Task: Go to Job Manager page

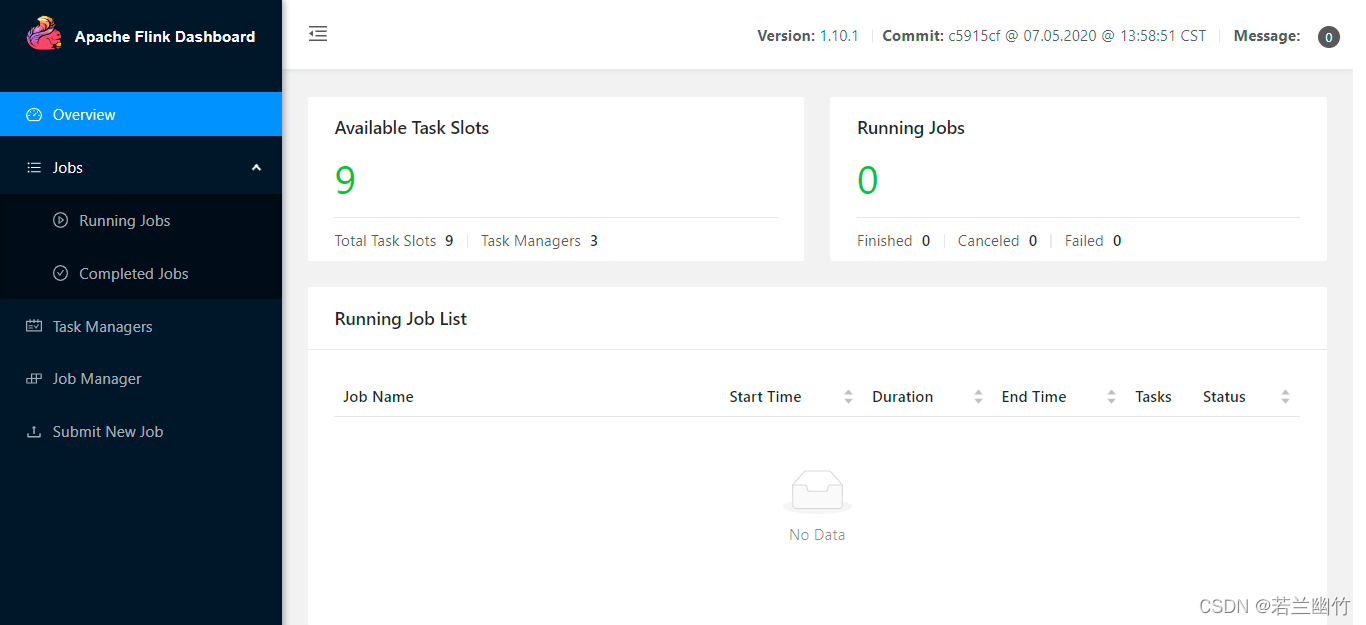Action: 141,379
